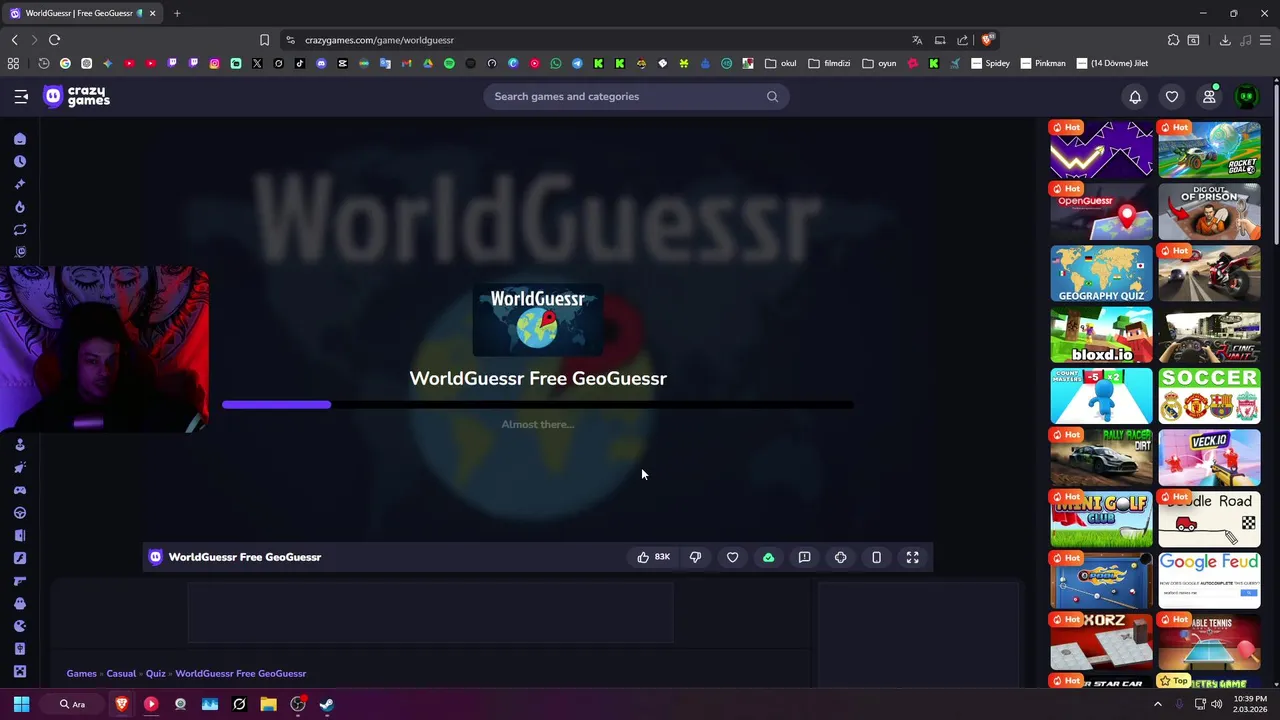Viewport: 1280px width, 720px height.
Task: Open the Pinkman bookmark
Action: [1043, 63]
